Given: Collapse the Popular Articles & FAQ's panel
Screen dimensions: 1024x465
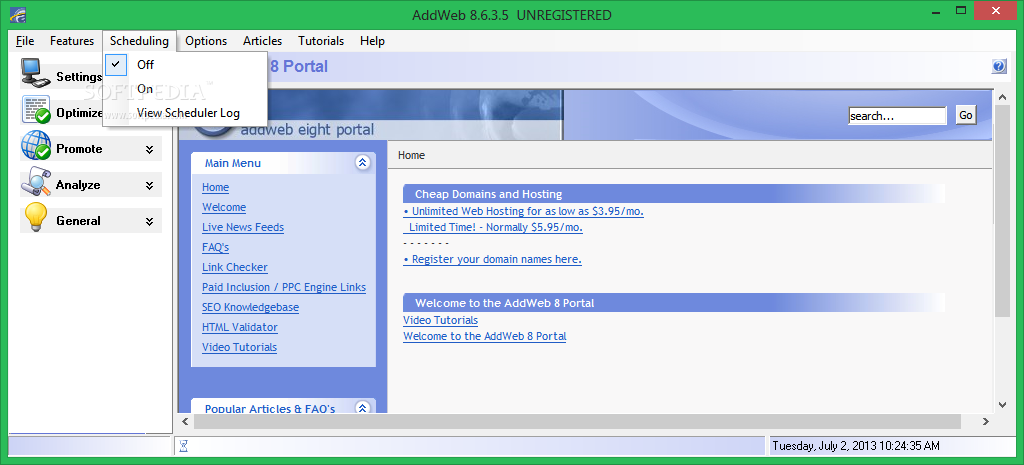Looking at the screenshot, I should (x=362, y=408).
